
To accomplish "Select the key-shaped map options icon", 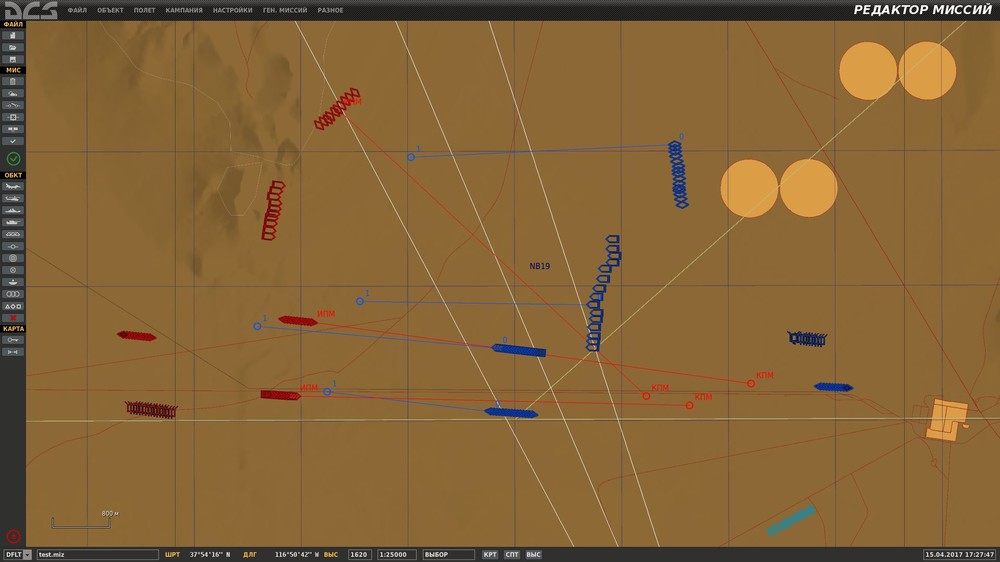I will click(x=13, y=340).
